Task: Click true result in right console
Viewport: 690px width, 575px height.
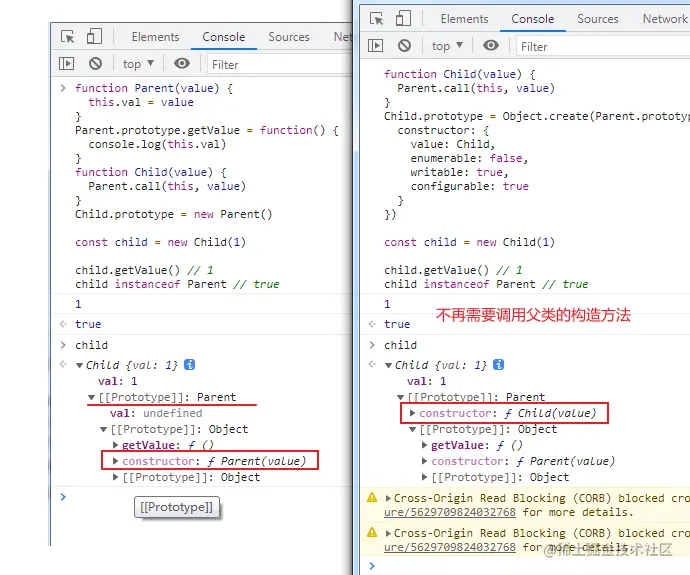Action: [x=397, y=324]
